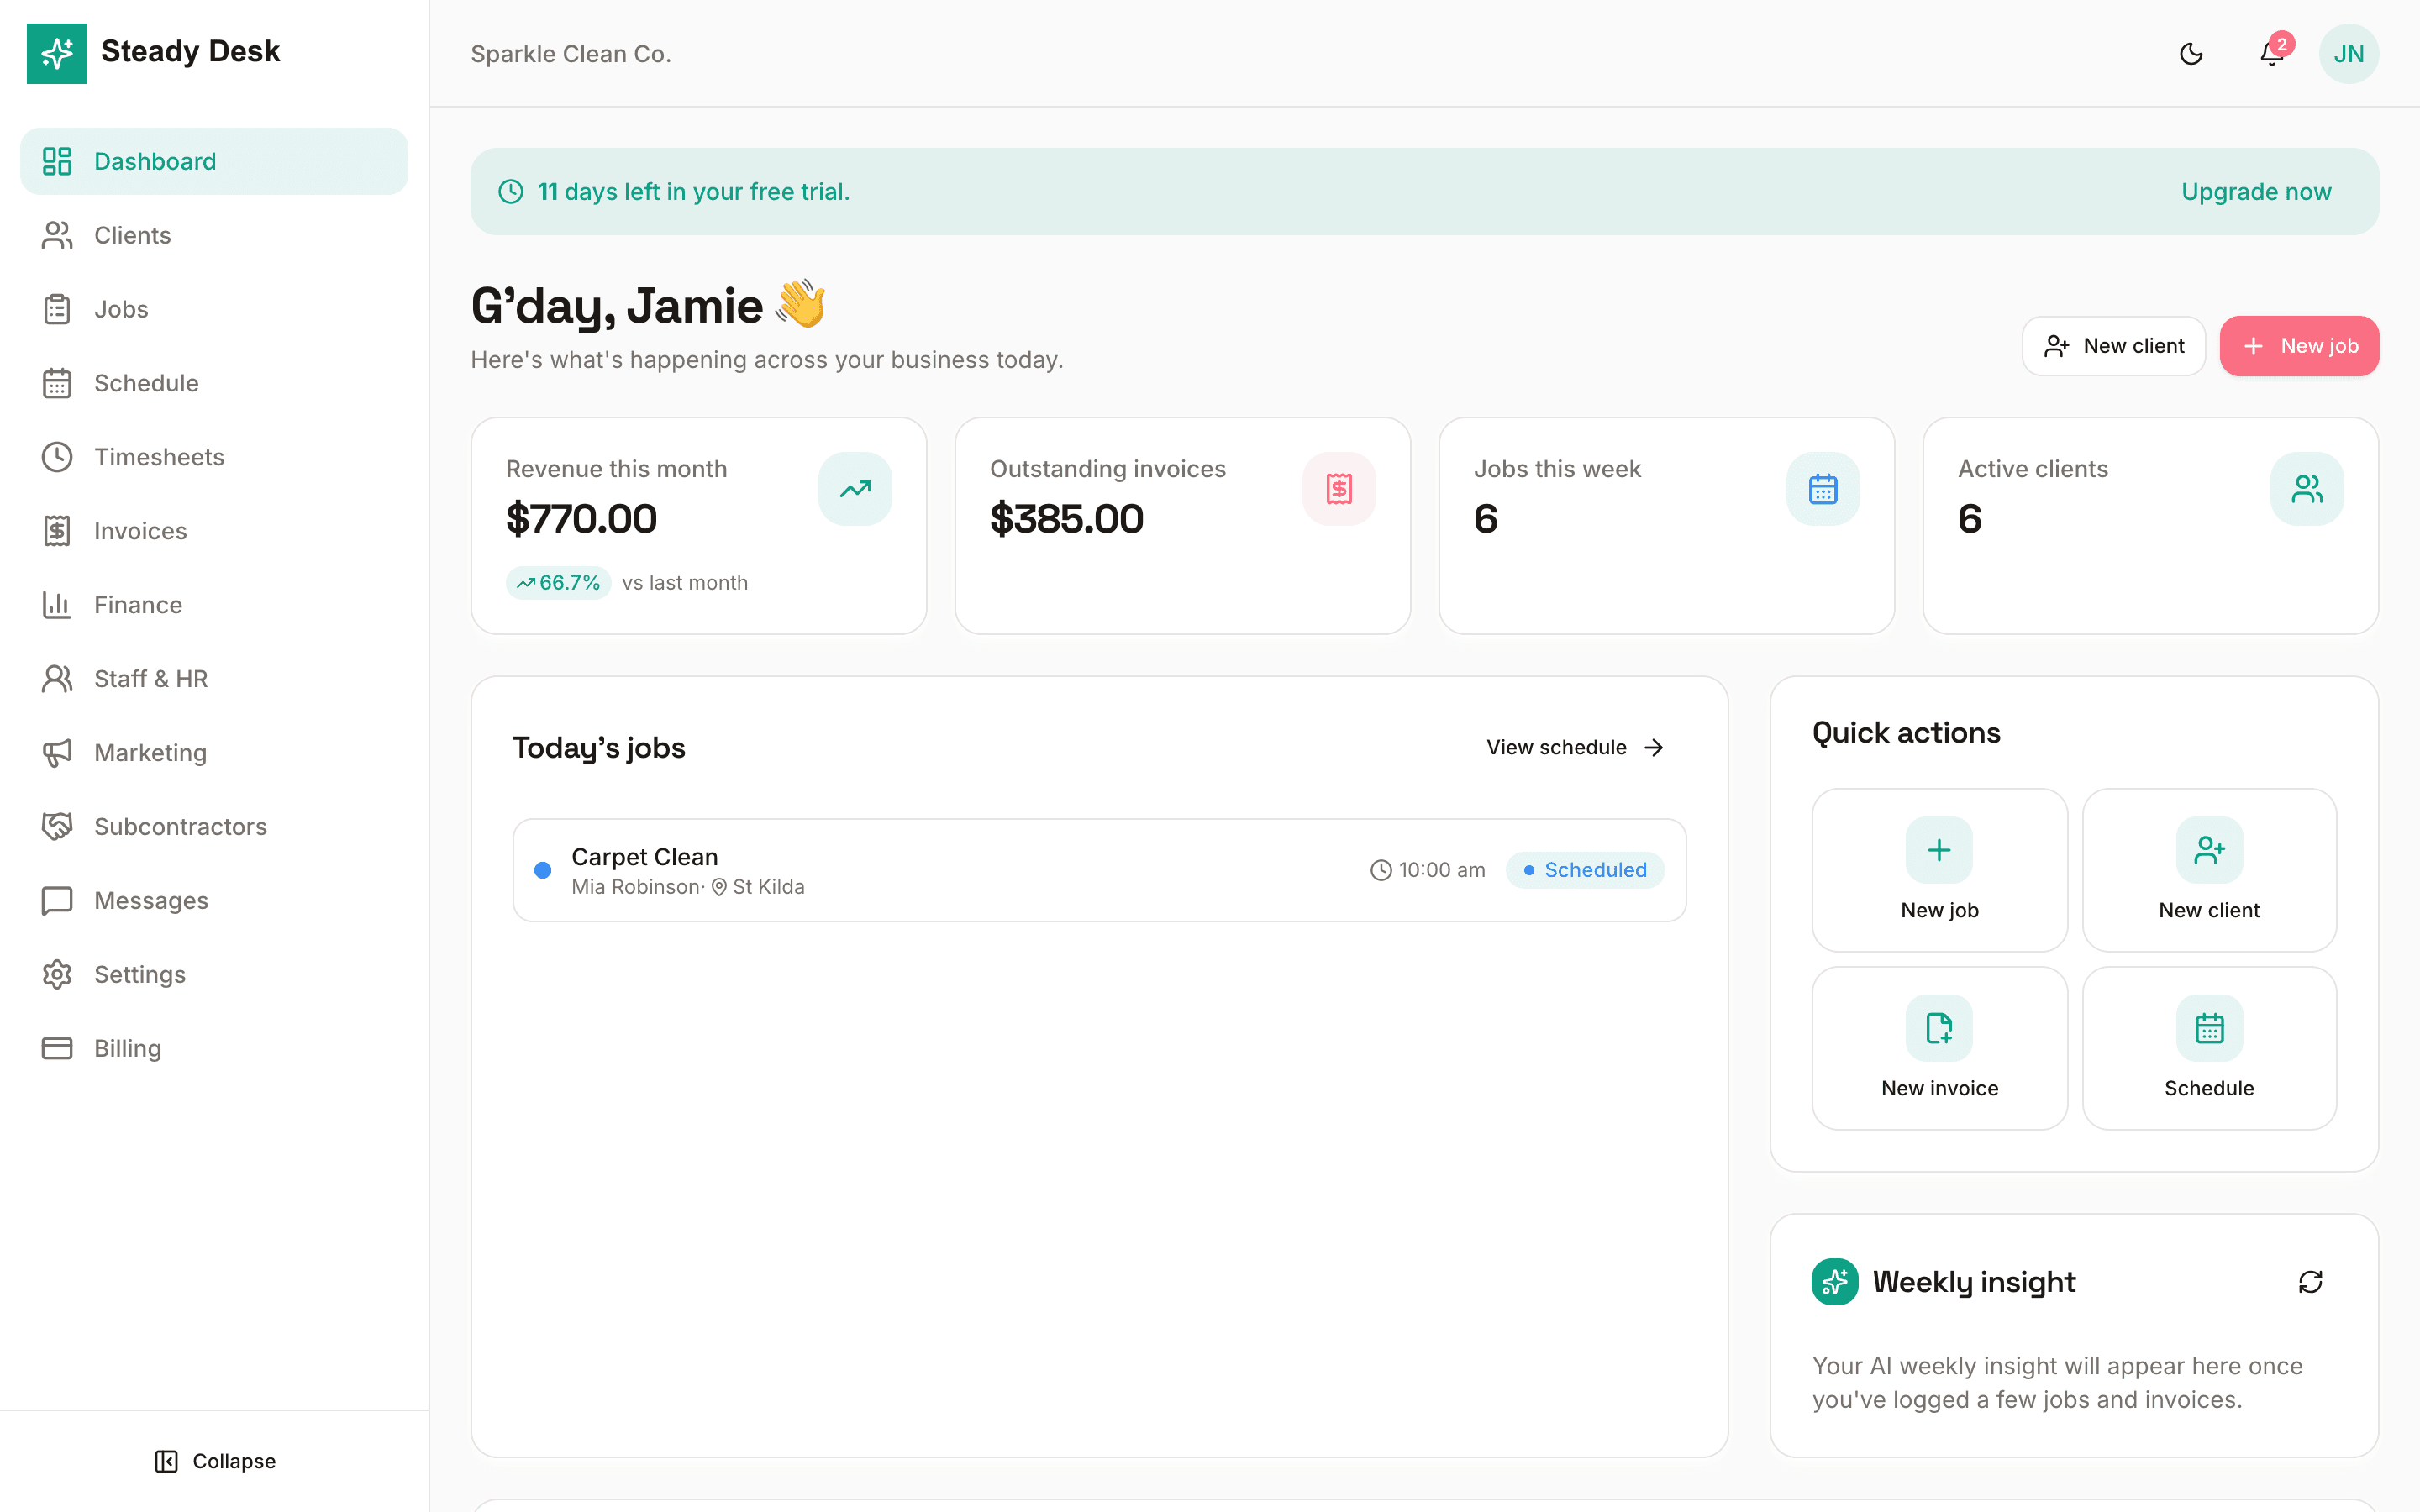Click the clock icon in trial banner

(511, 191)
